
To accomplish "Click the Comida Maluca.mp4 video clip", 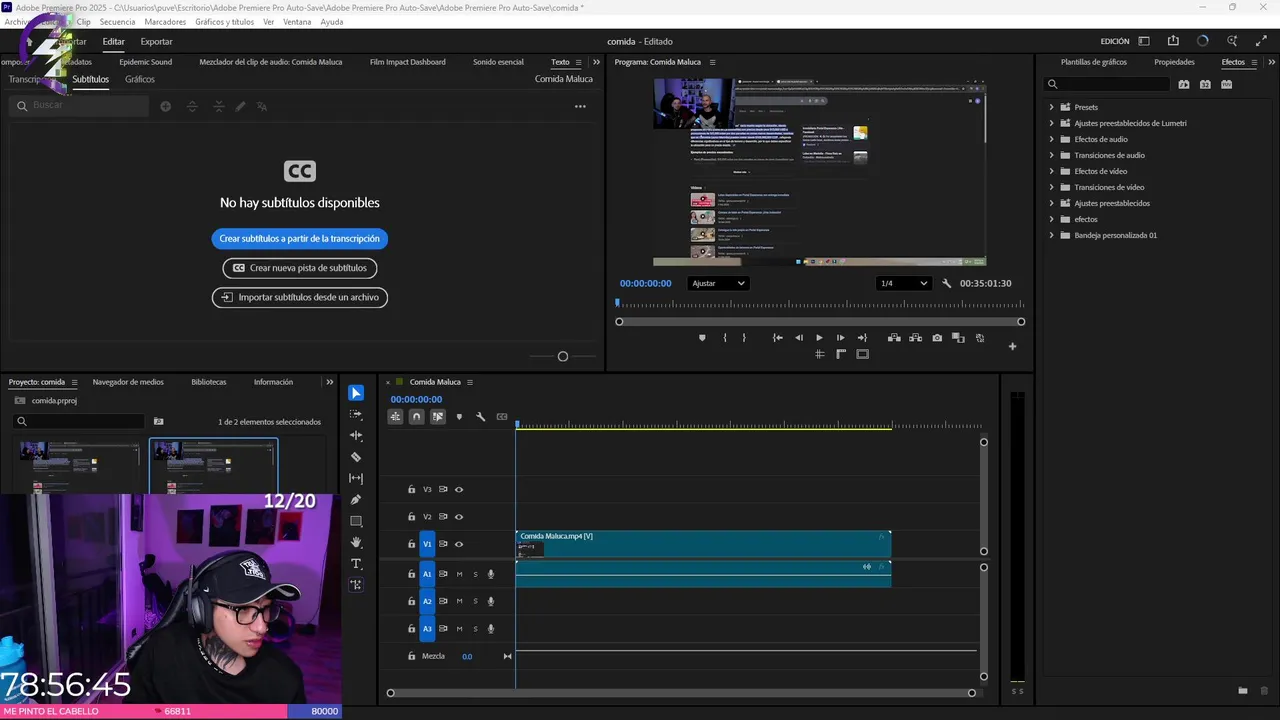I will (703, 544).
